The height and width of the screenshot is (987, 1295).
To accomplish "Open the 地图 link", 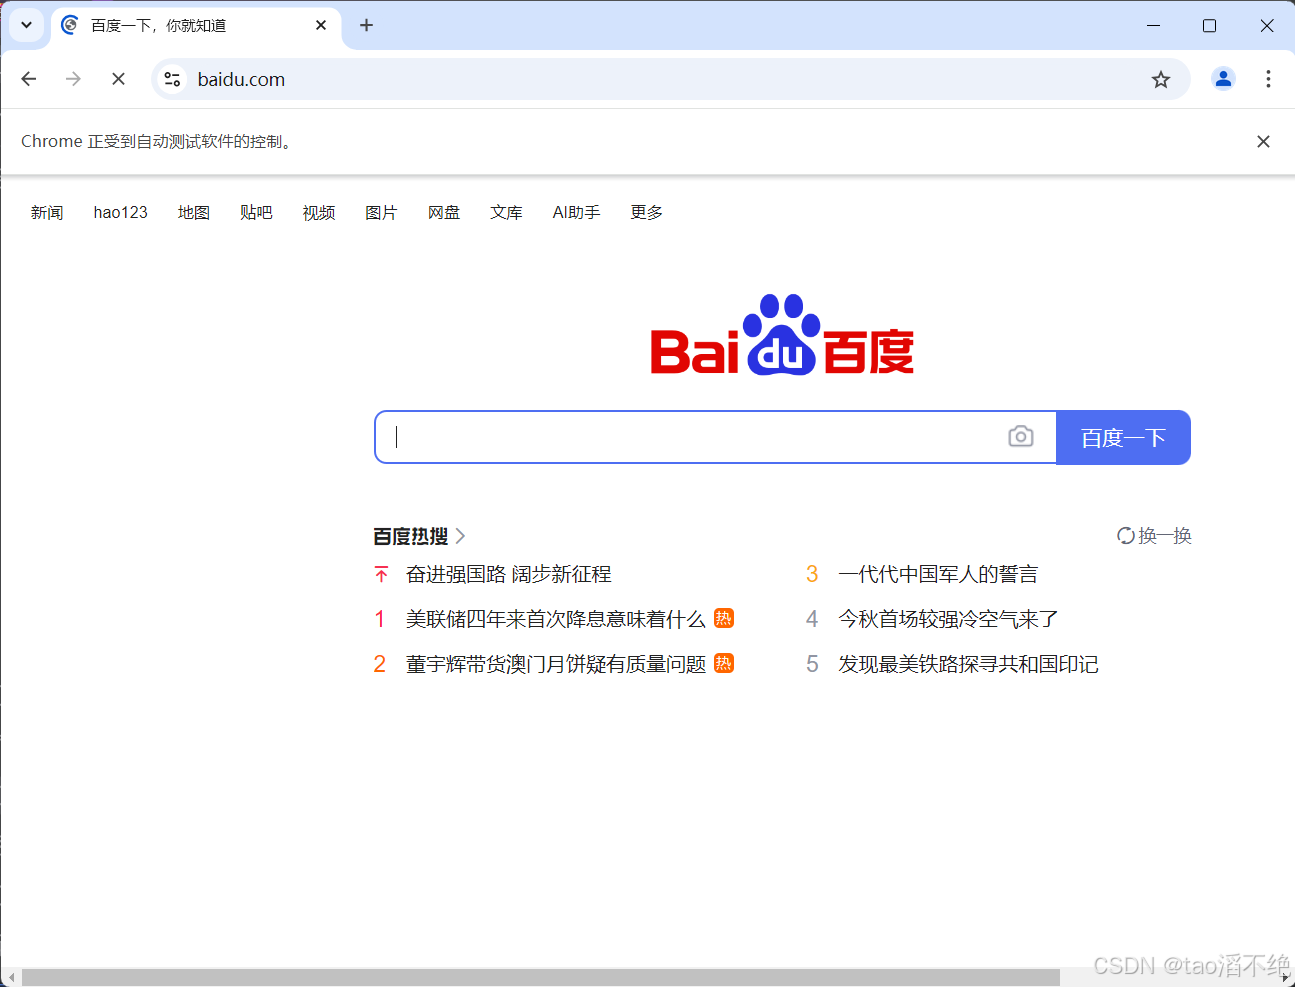I will click(194, 213).
